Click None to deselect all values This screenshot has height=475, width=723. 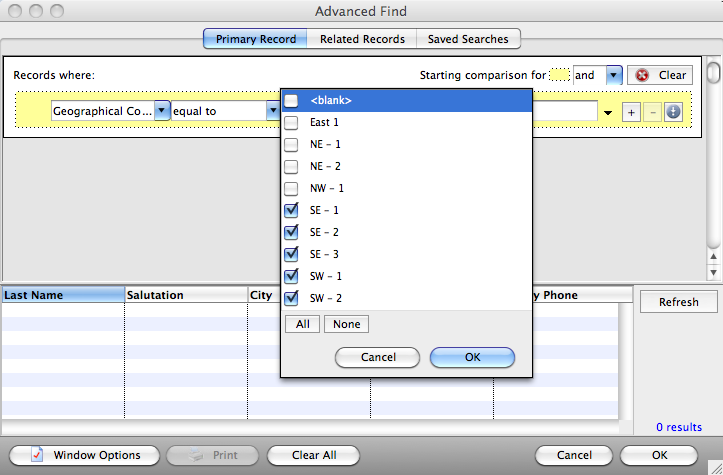click(347, 324)
